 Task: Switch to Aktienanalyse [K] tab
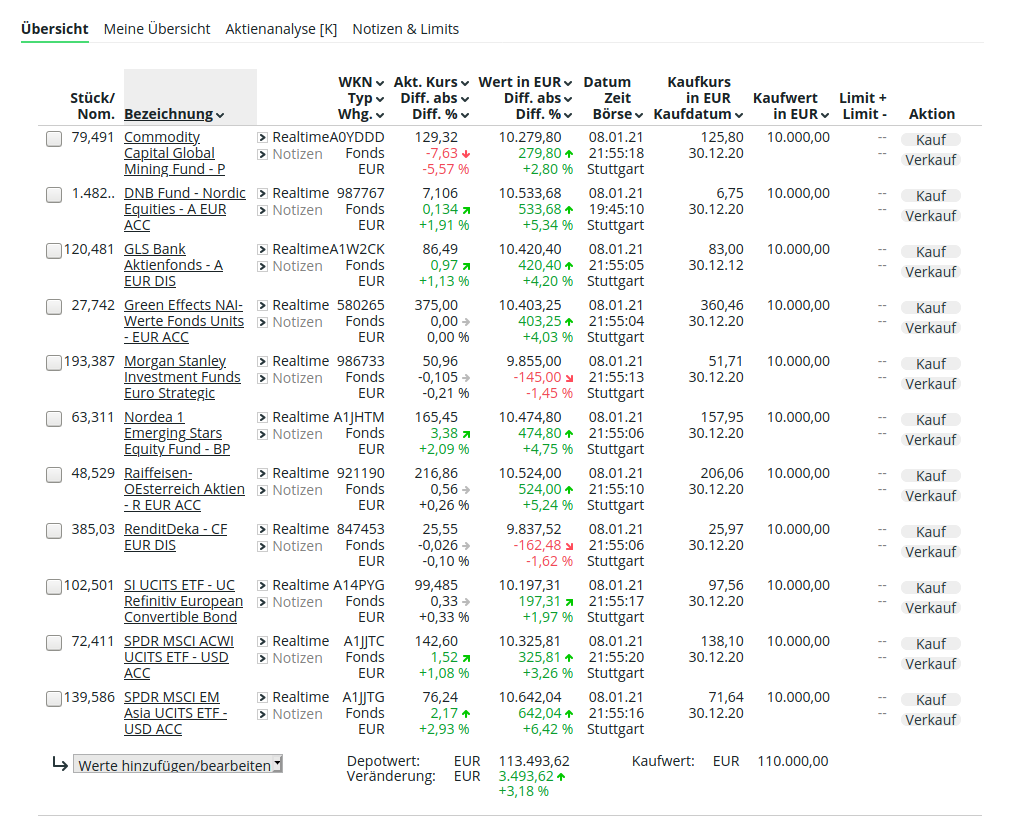click(x=281, y=29)
